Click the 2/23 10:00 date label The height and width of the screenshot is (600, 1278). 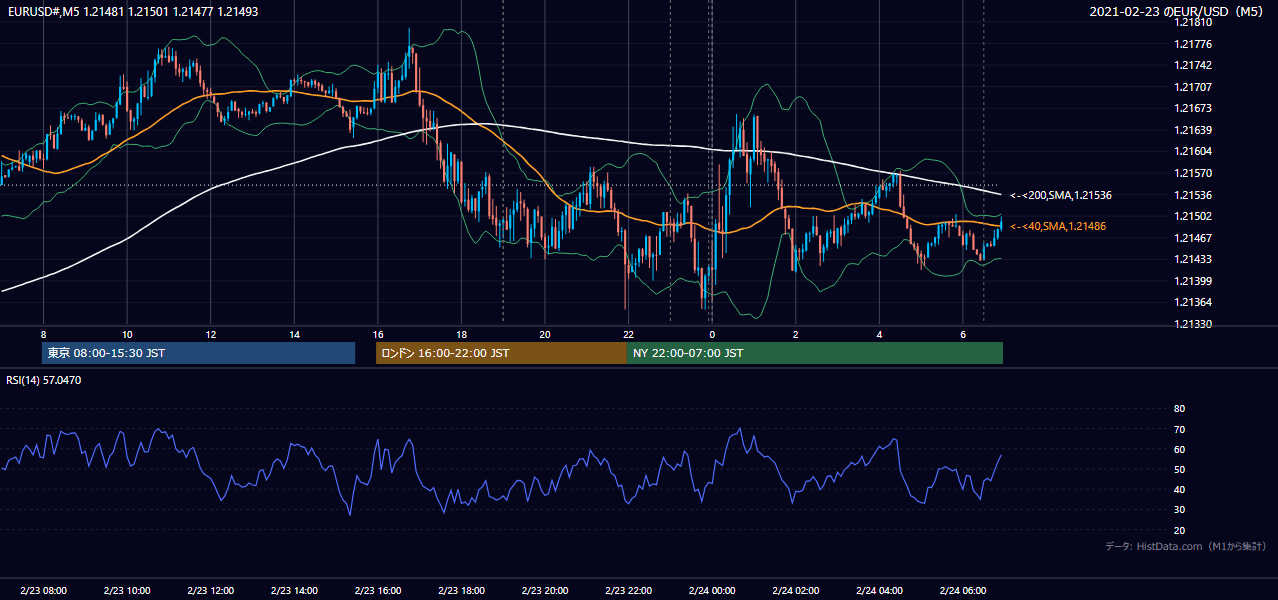[x=127, y=591]
